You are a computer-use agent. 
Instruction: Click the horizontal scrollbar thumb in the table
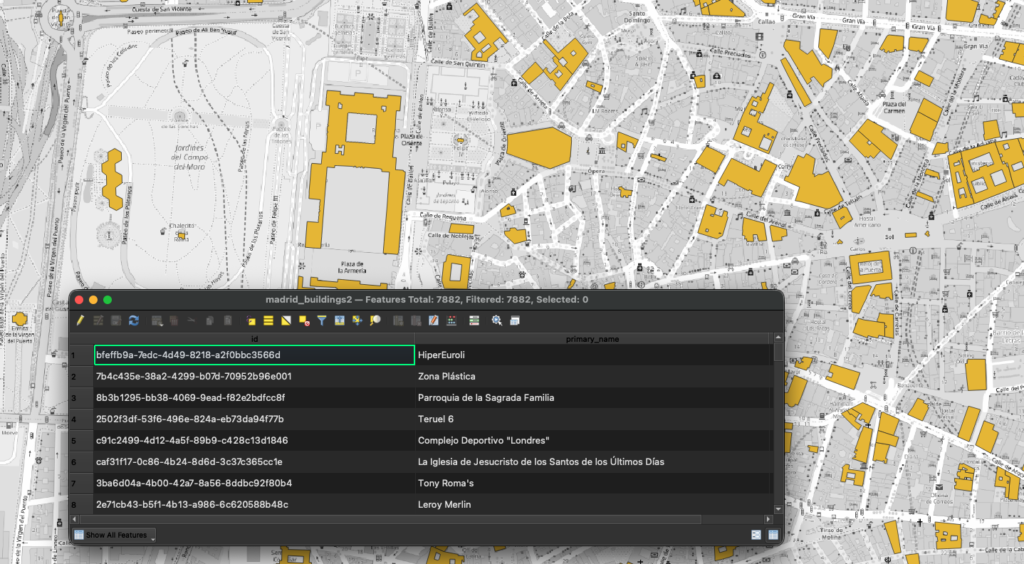point(391,520)
